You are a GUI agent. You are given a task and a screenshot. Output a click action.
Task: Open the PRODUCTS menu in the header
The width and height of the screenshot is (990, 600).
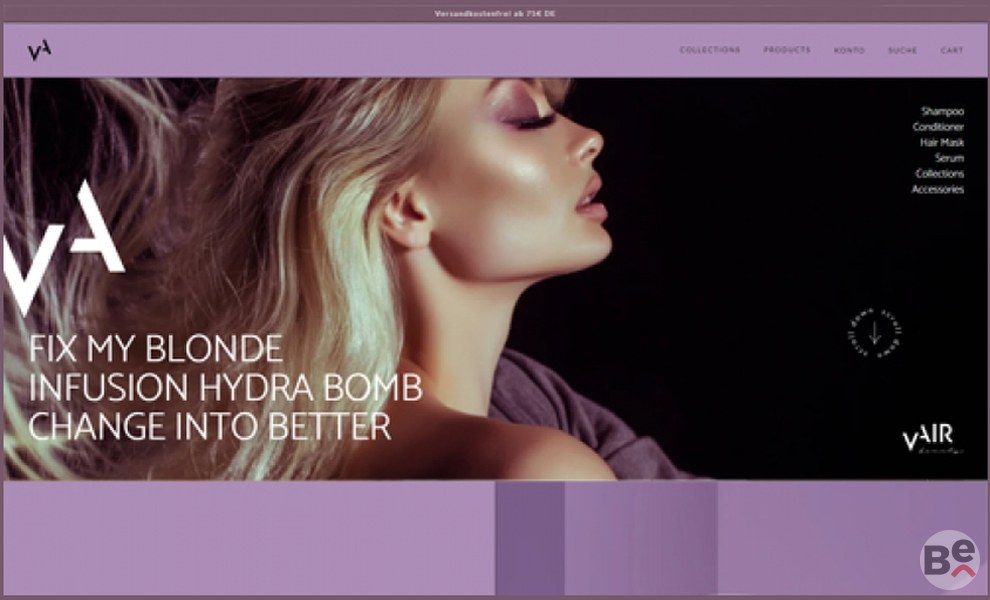[787, 50]
